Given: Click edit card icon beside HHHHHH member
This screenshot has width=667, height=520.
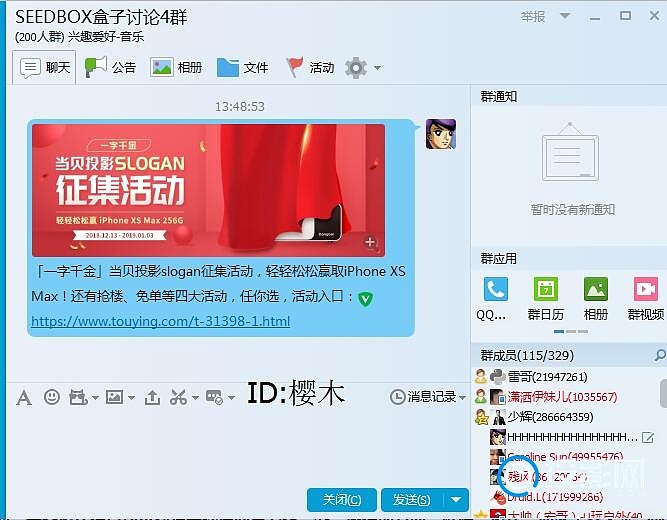Looking at the screenshot, I should (647, 437).
